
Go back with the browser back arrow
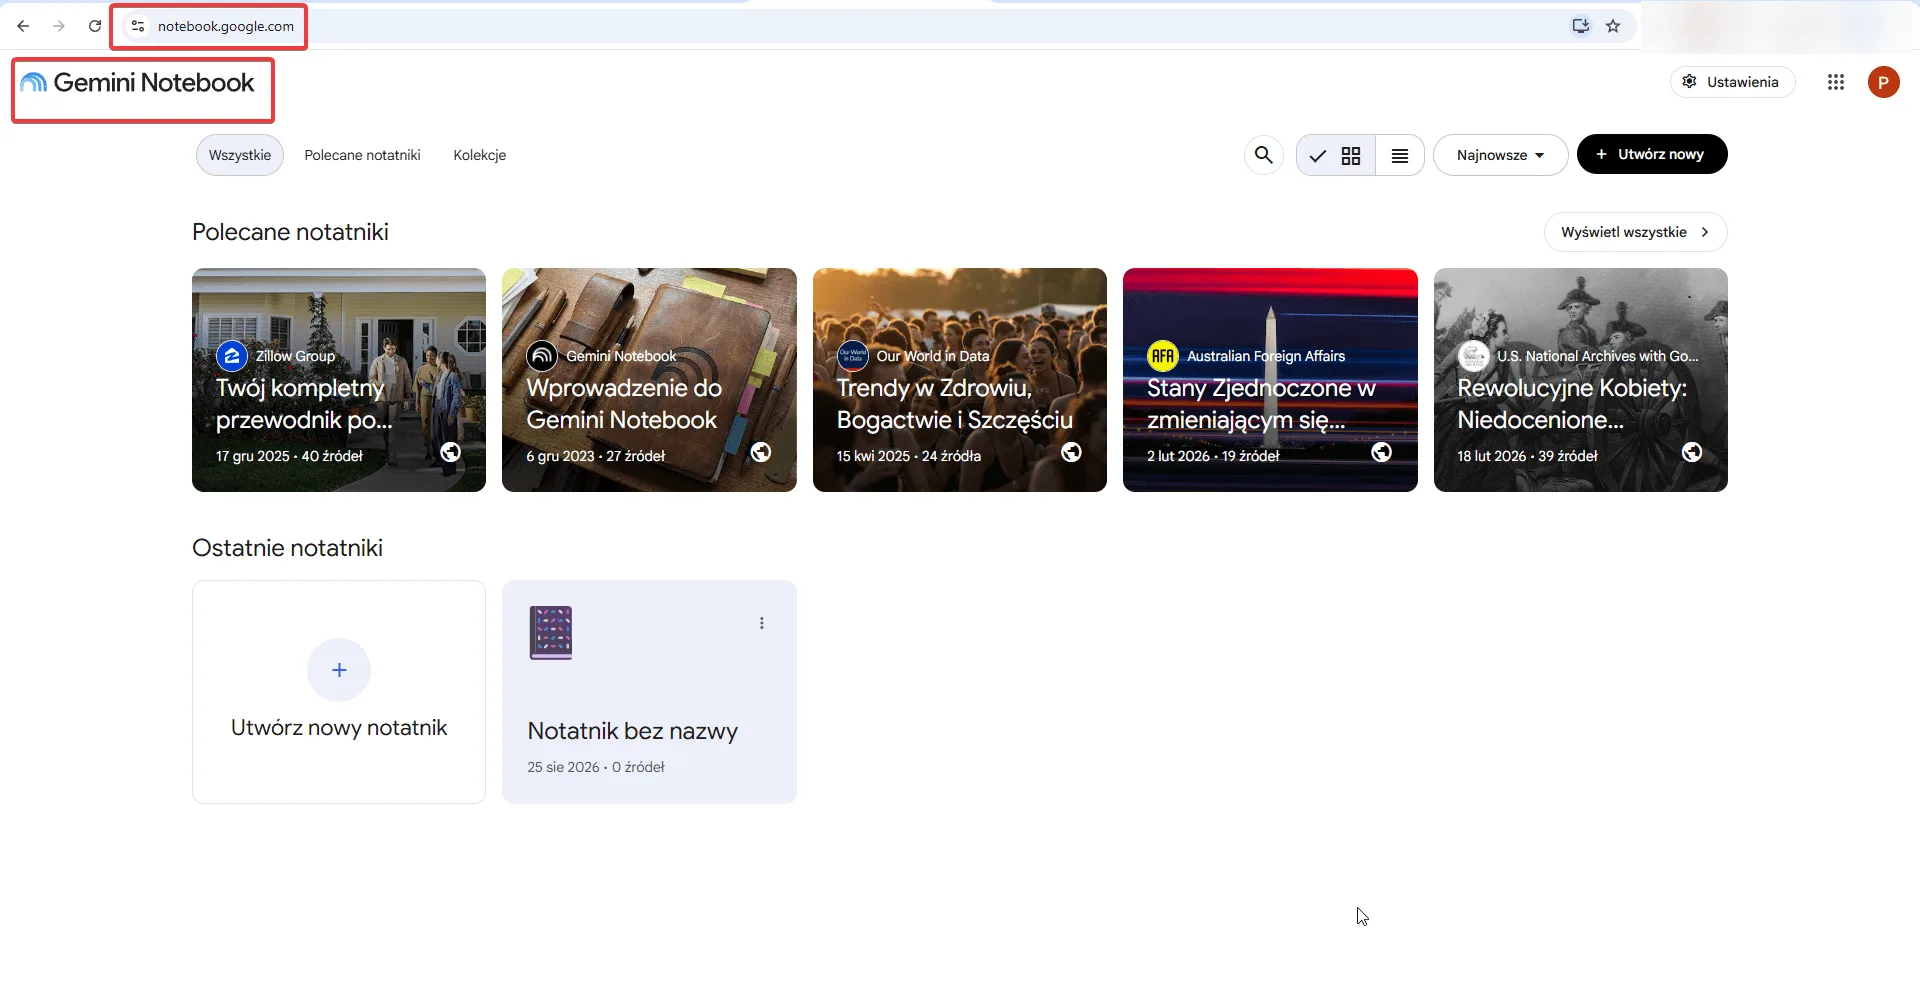click(x=23, y=26)
